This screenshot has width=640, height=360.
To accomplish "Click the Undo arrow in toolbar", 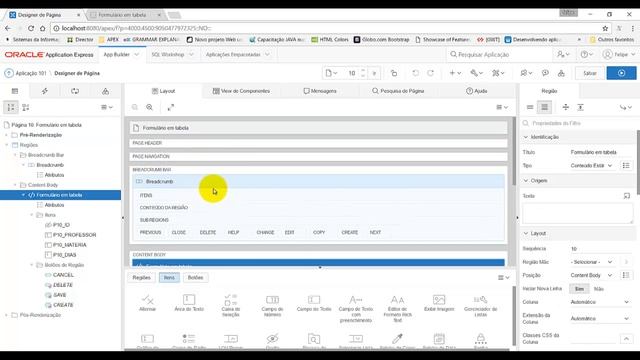I will (x=415, y=73).
